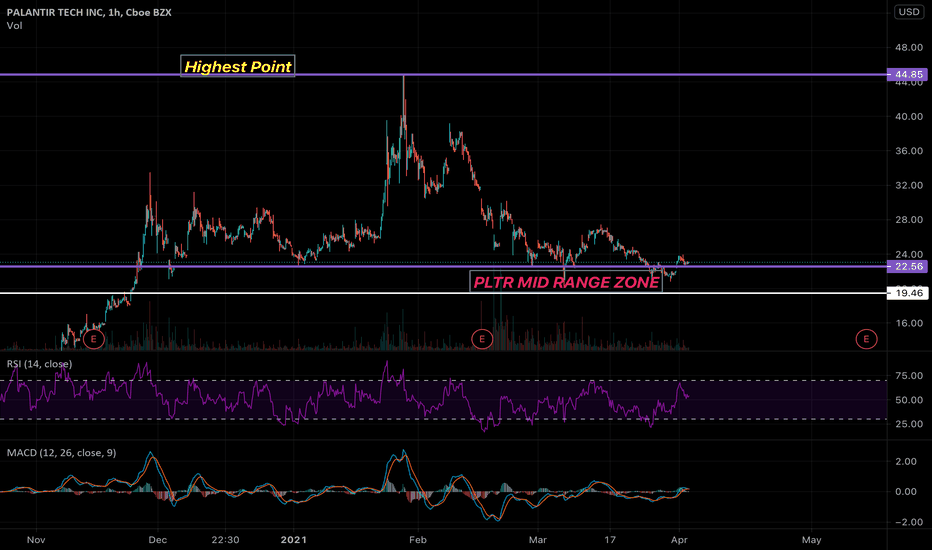Click the MACD (12, 26, close, 9) label

(61, 453)
